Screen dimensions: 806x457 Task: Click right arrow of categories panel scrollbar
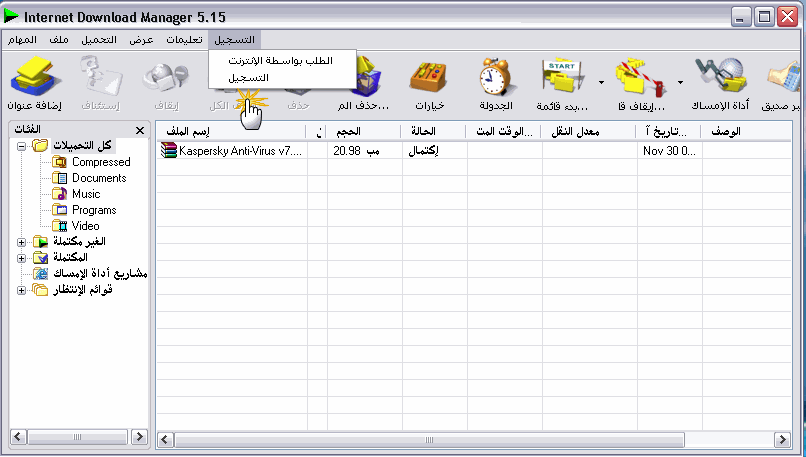click(139, 437)
